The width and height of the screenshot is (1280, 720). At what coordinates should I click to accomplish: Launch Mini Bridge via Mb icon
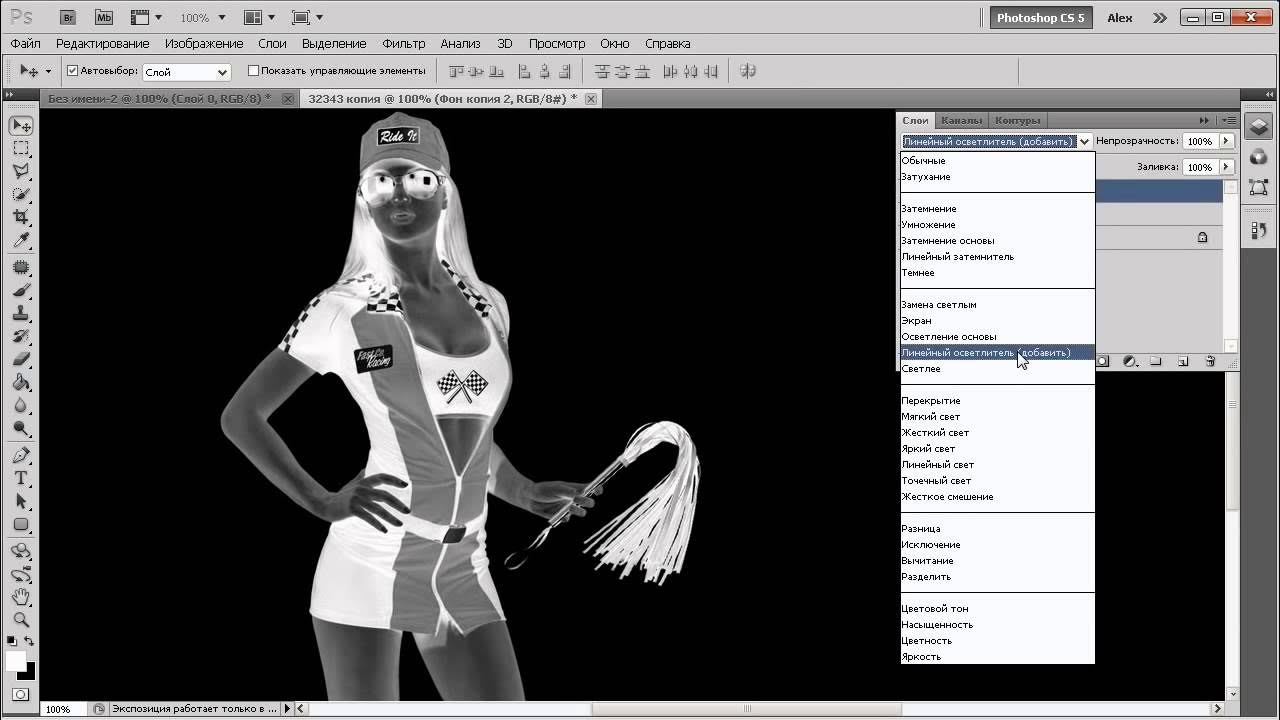click(x=103, y=17)
